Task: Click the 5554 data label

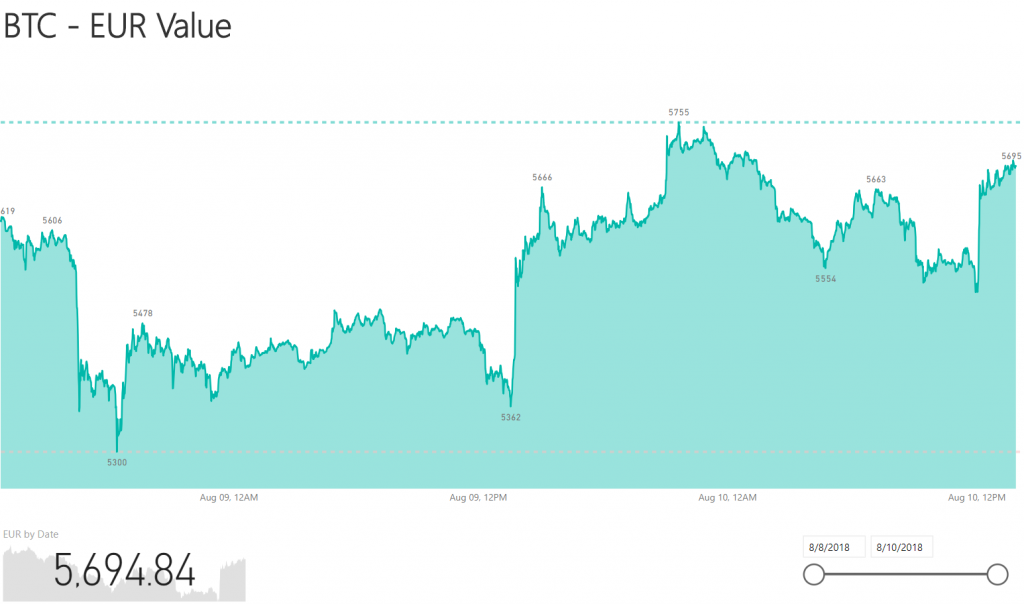Action: coord(826,279)
